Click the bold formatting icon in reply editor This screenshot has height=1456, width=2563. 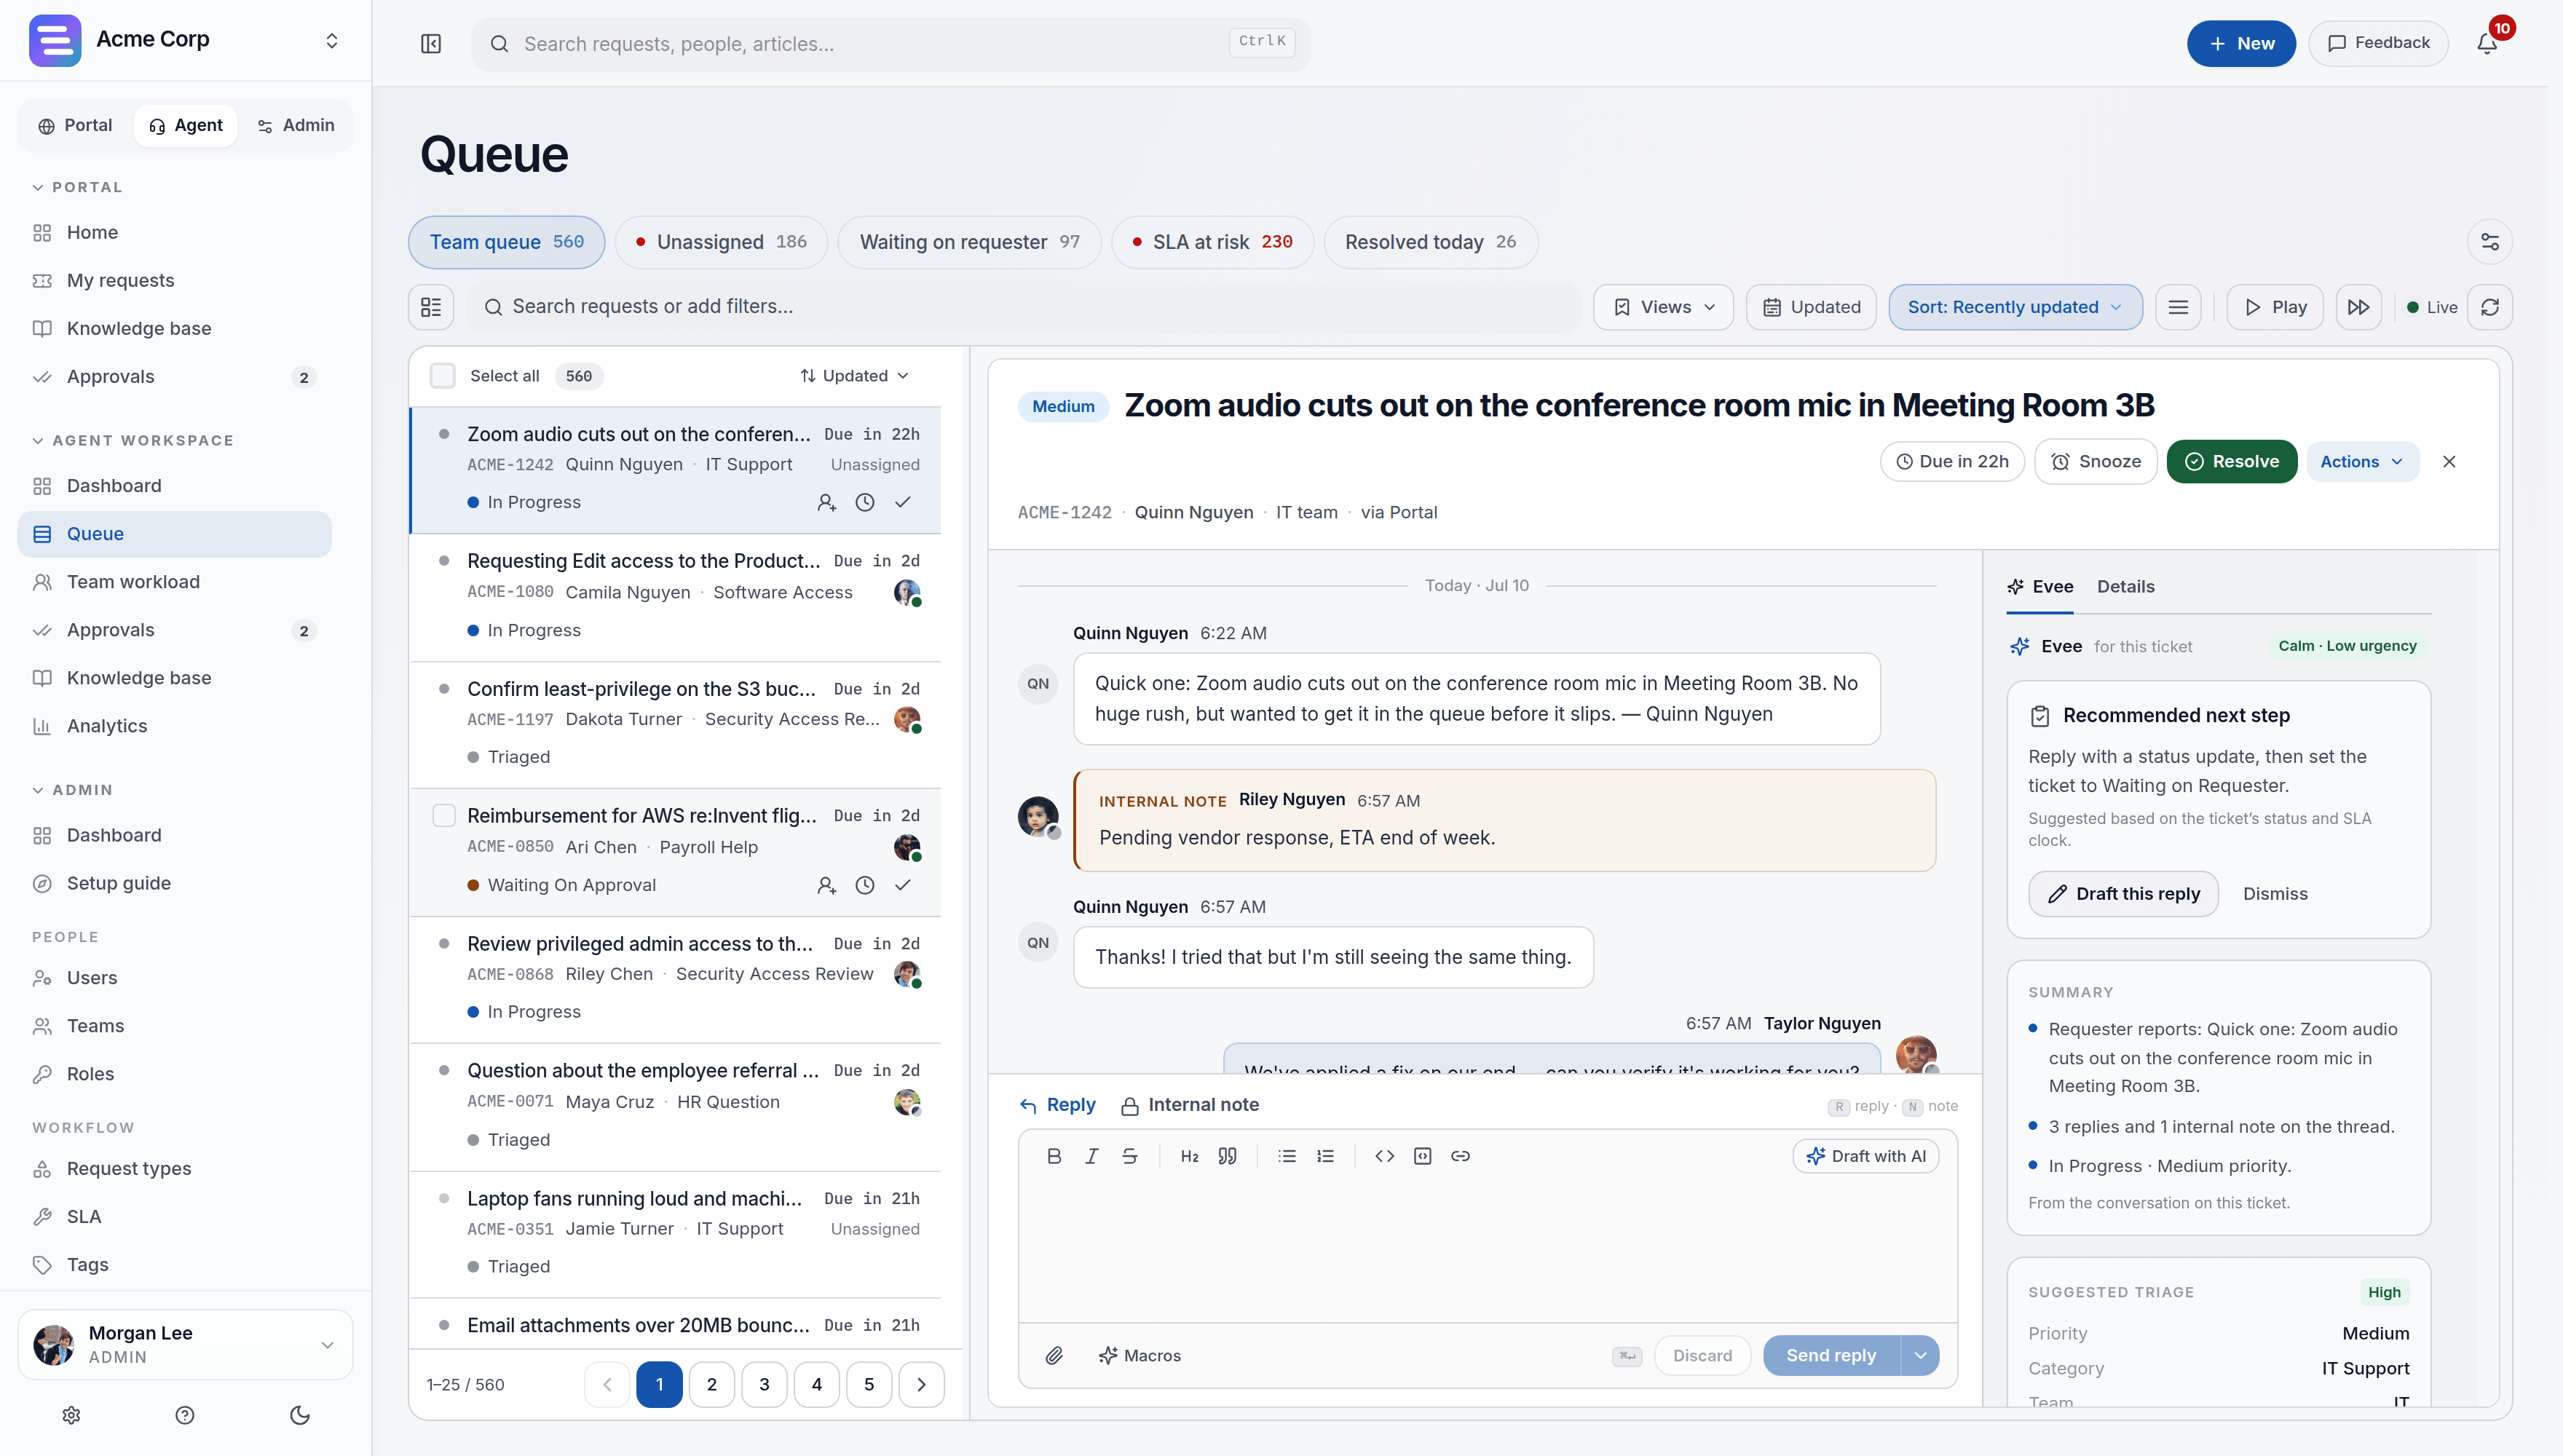1053,1156
